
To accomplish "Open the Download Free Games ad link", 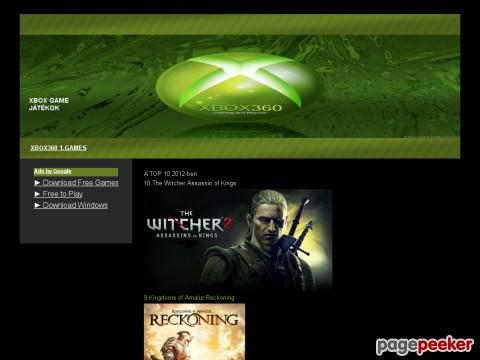I will (x=76, y=183).
